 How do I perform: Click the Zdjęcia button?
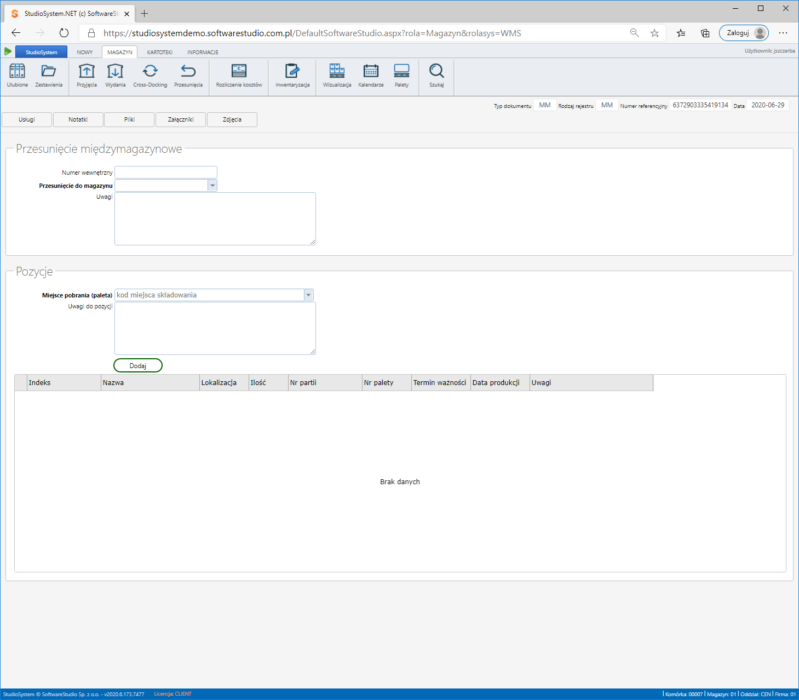(232, 120)
